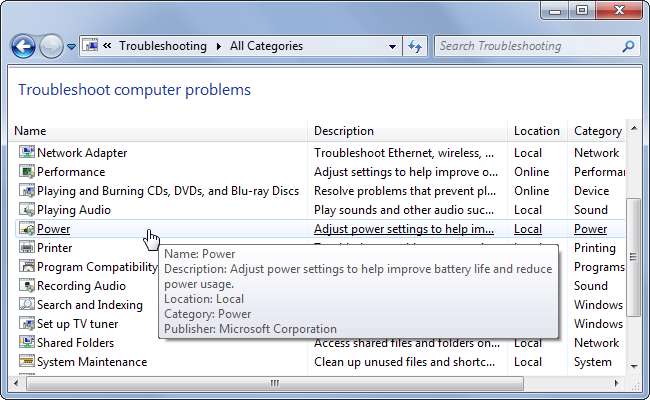Click the Refresh button beside address bar
The height and width of the screenshot is (400, 650).
pyautogui.click(x=415, y=46)
